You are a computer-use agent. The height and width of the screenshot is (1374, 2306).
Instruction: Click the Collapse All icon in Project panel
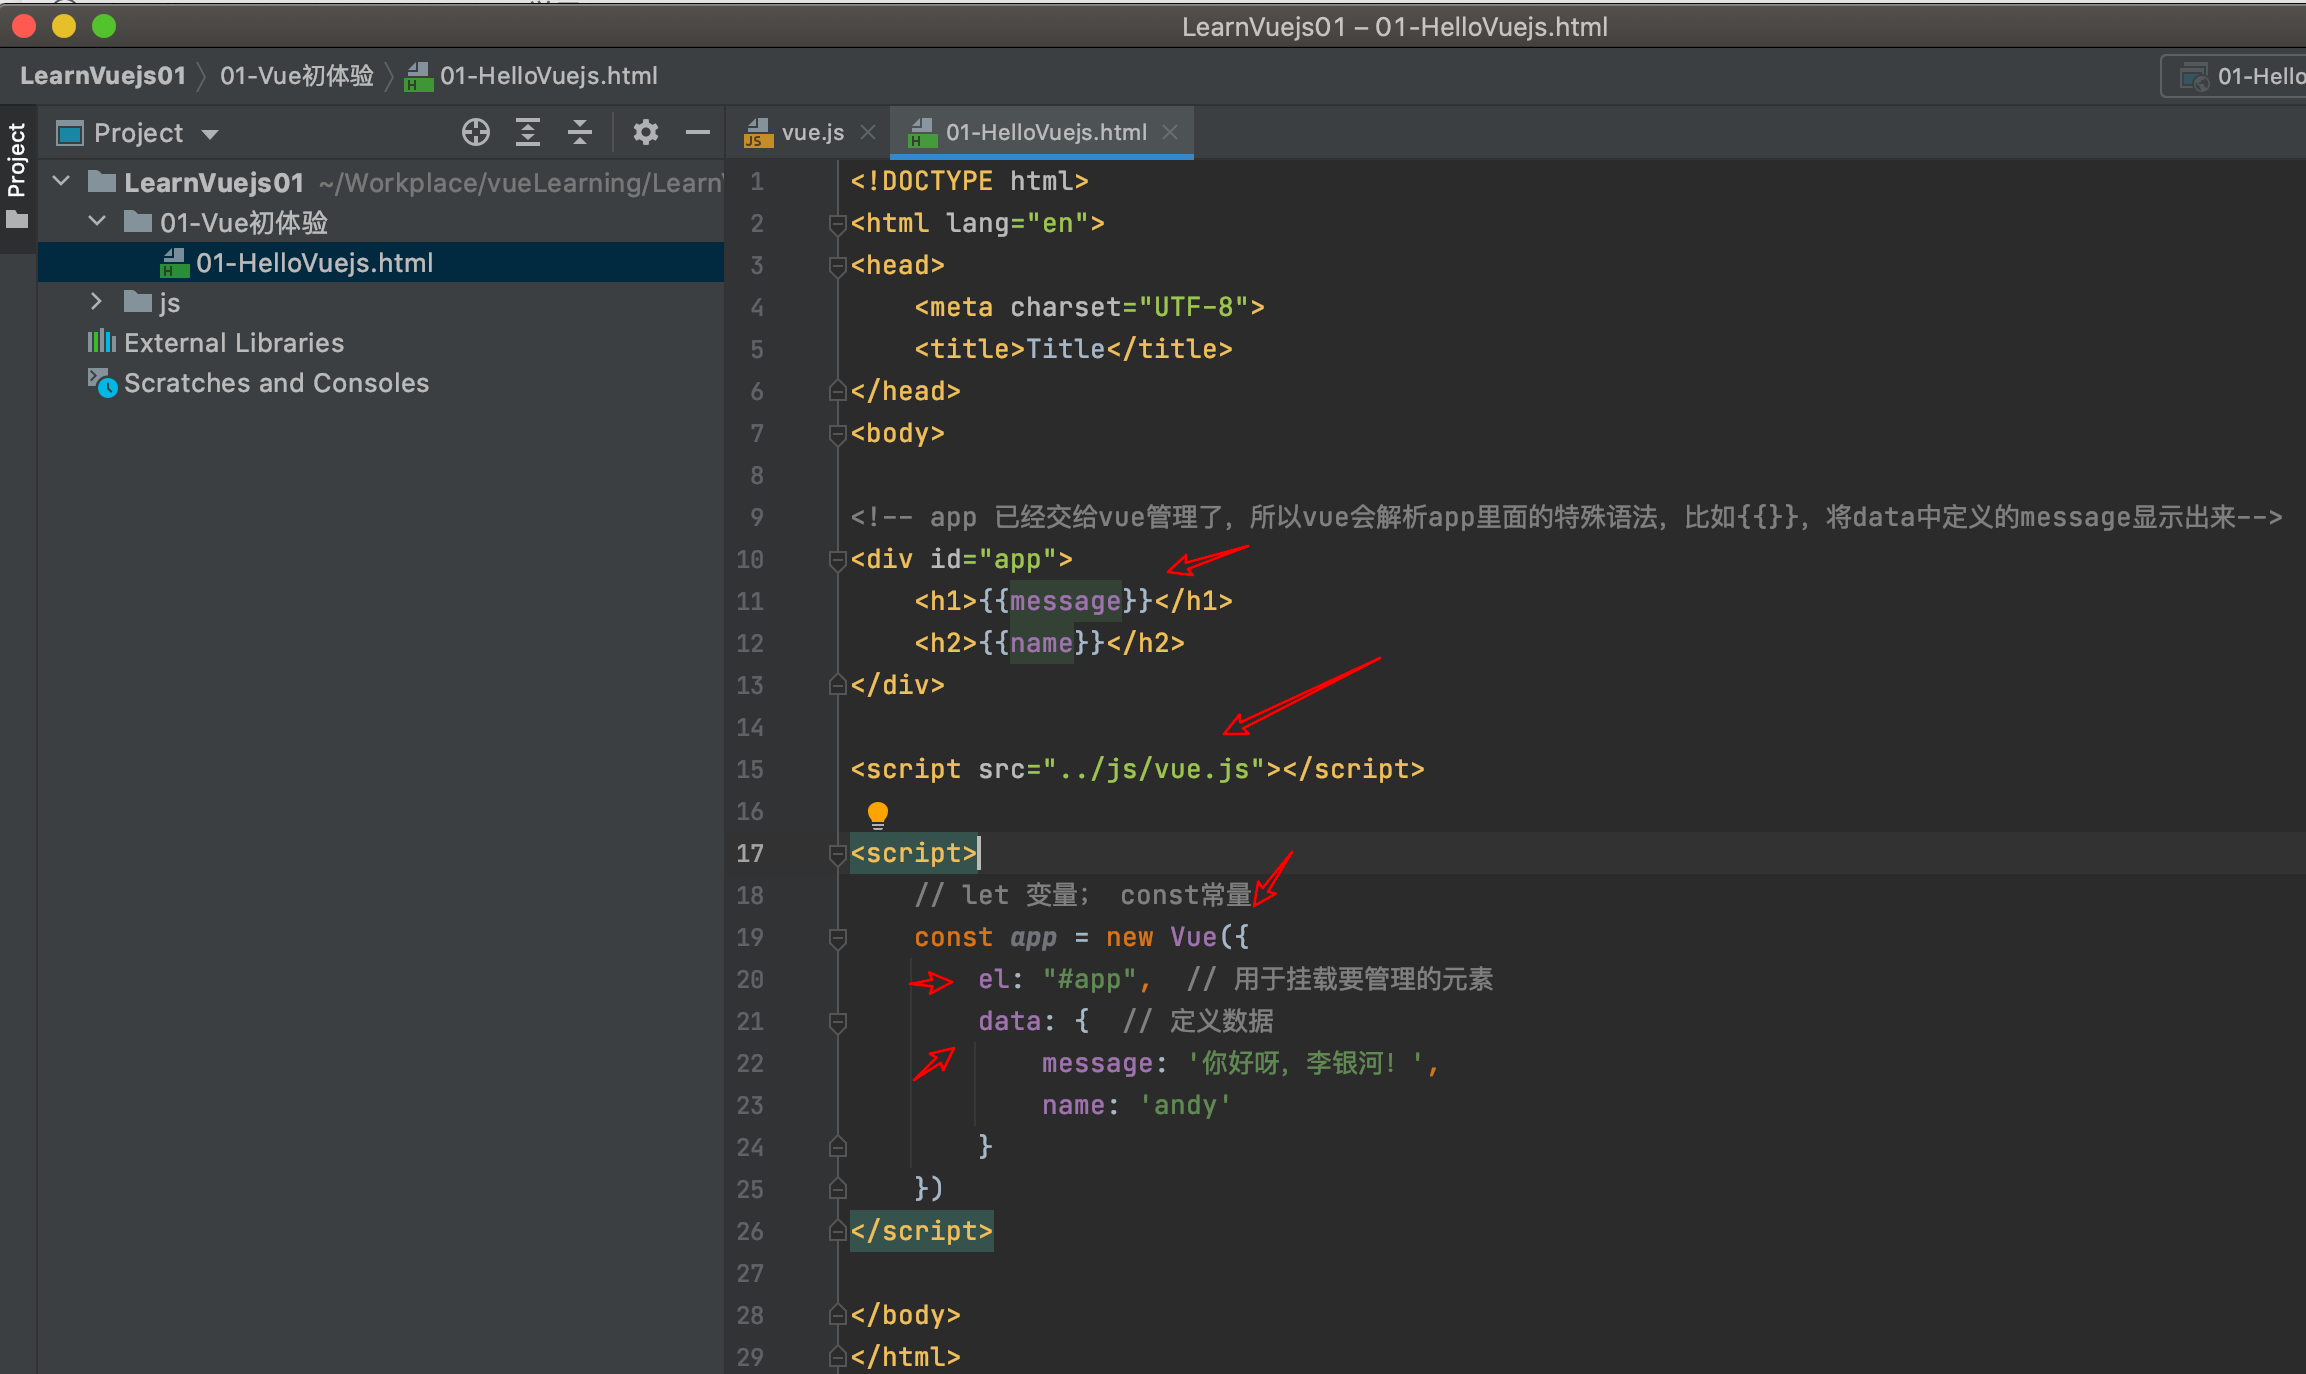(580, 133)
